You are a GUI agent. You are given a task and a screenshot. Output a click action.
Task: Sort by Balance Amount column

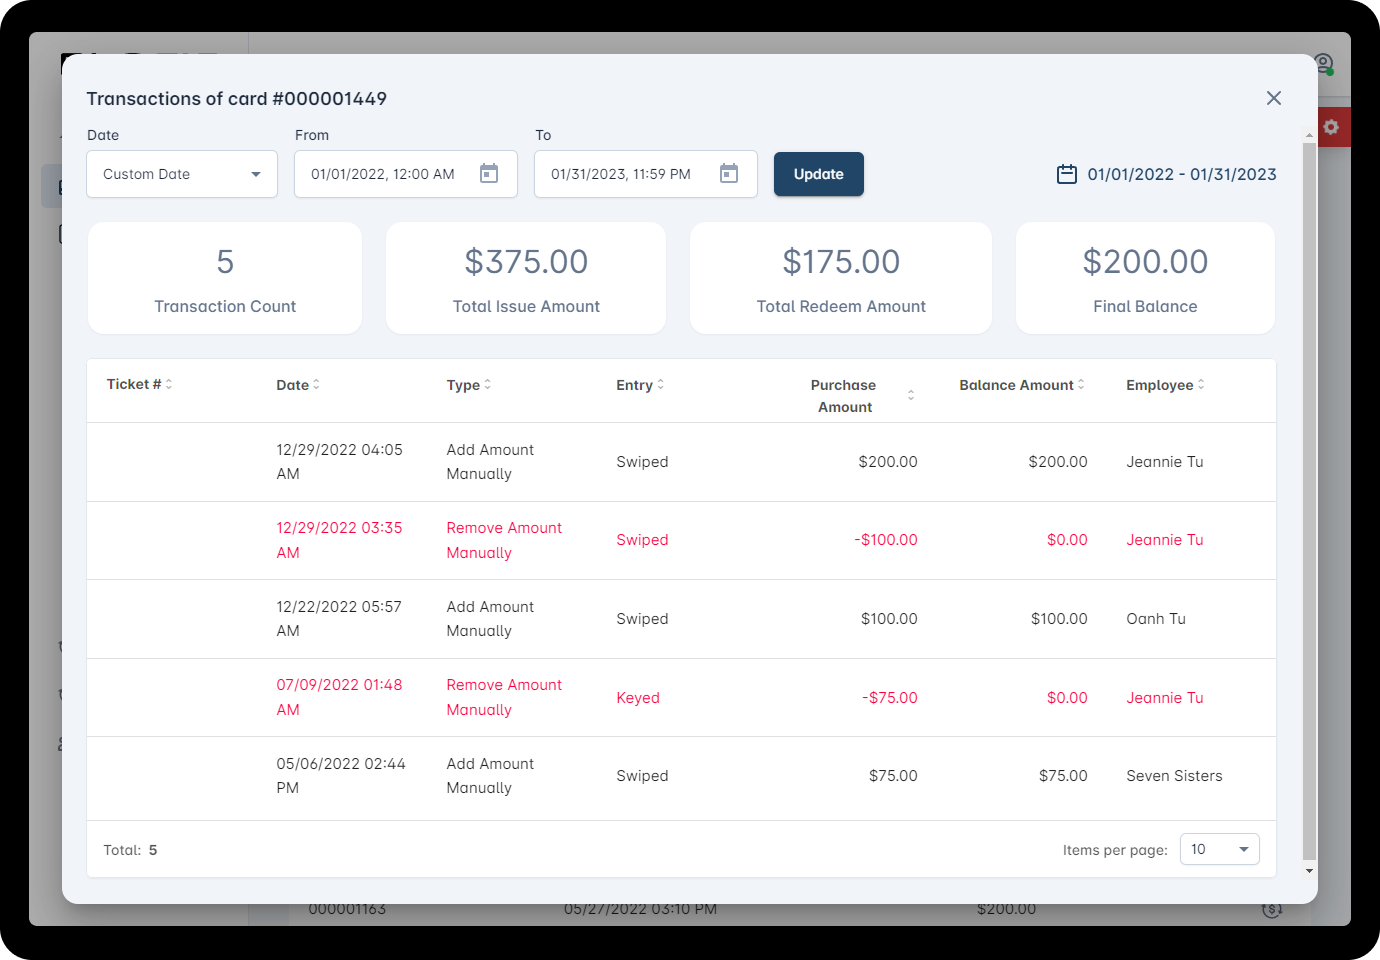tap(1021, 385)
